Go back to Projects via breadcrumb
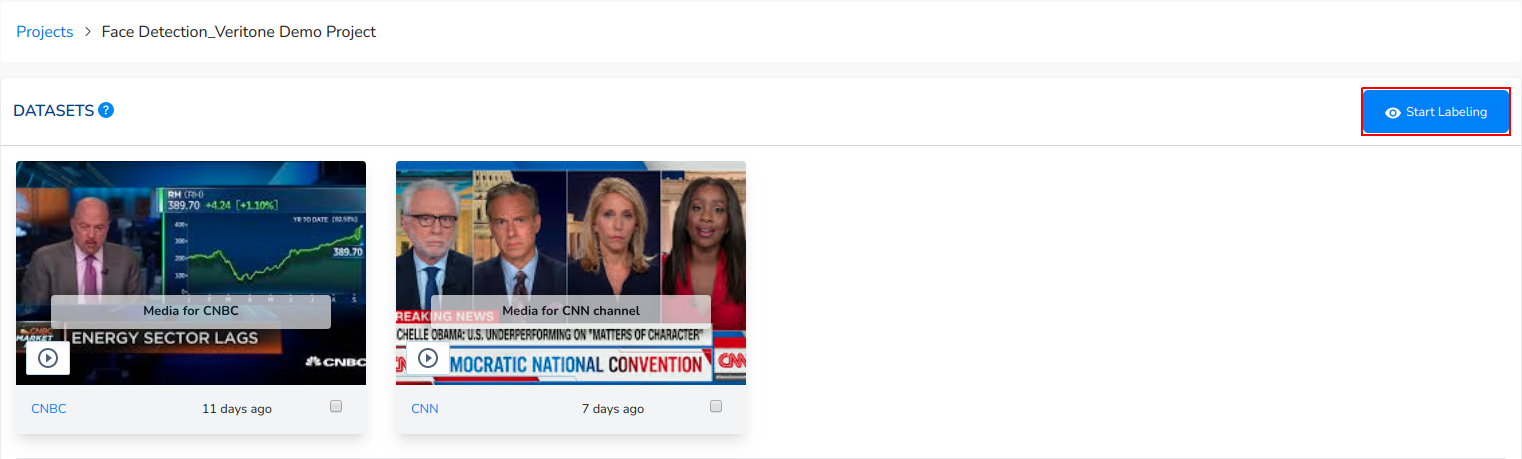 point(45,32)
